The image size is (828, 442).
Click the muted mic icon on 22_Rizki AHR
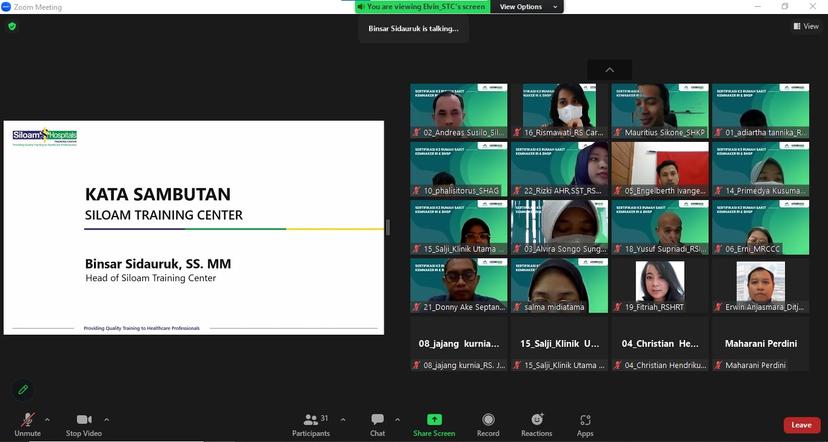coord(517,191)
